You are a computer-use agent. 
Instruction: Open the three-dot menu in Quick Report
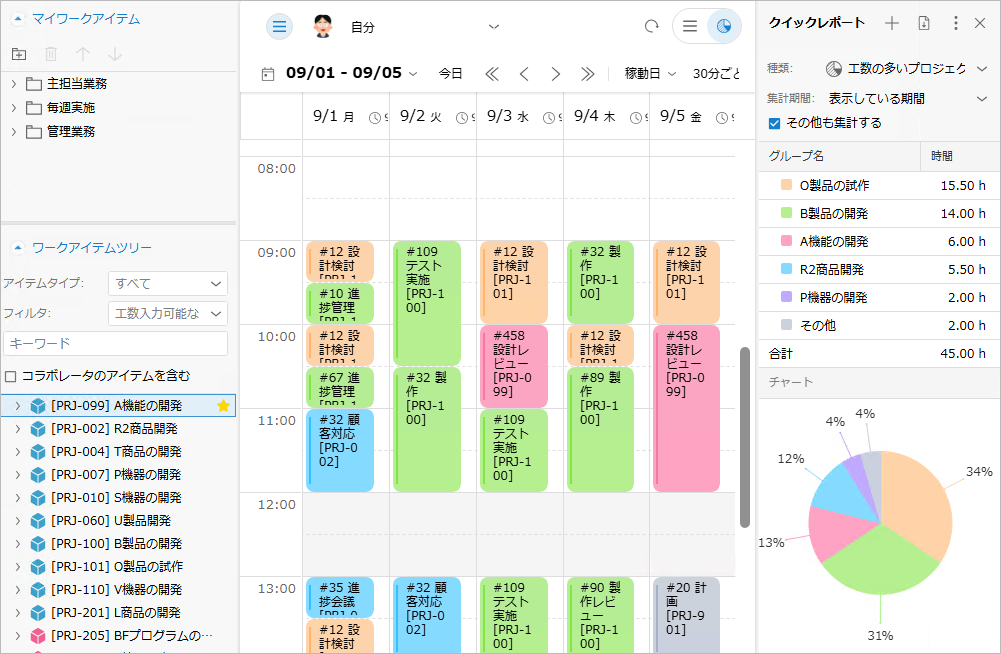tap(955, 23)
